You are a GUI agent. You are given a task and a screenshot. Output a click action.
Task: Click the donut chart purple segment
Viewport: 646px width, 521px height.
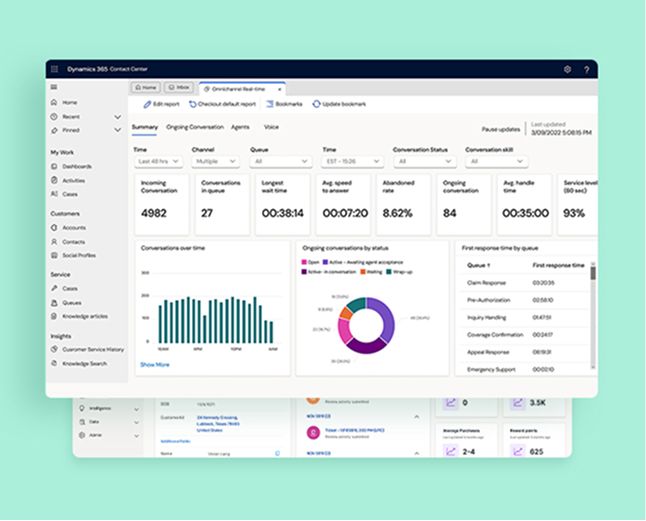coord(384,318)
